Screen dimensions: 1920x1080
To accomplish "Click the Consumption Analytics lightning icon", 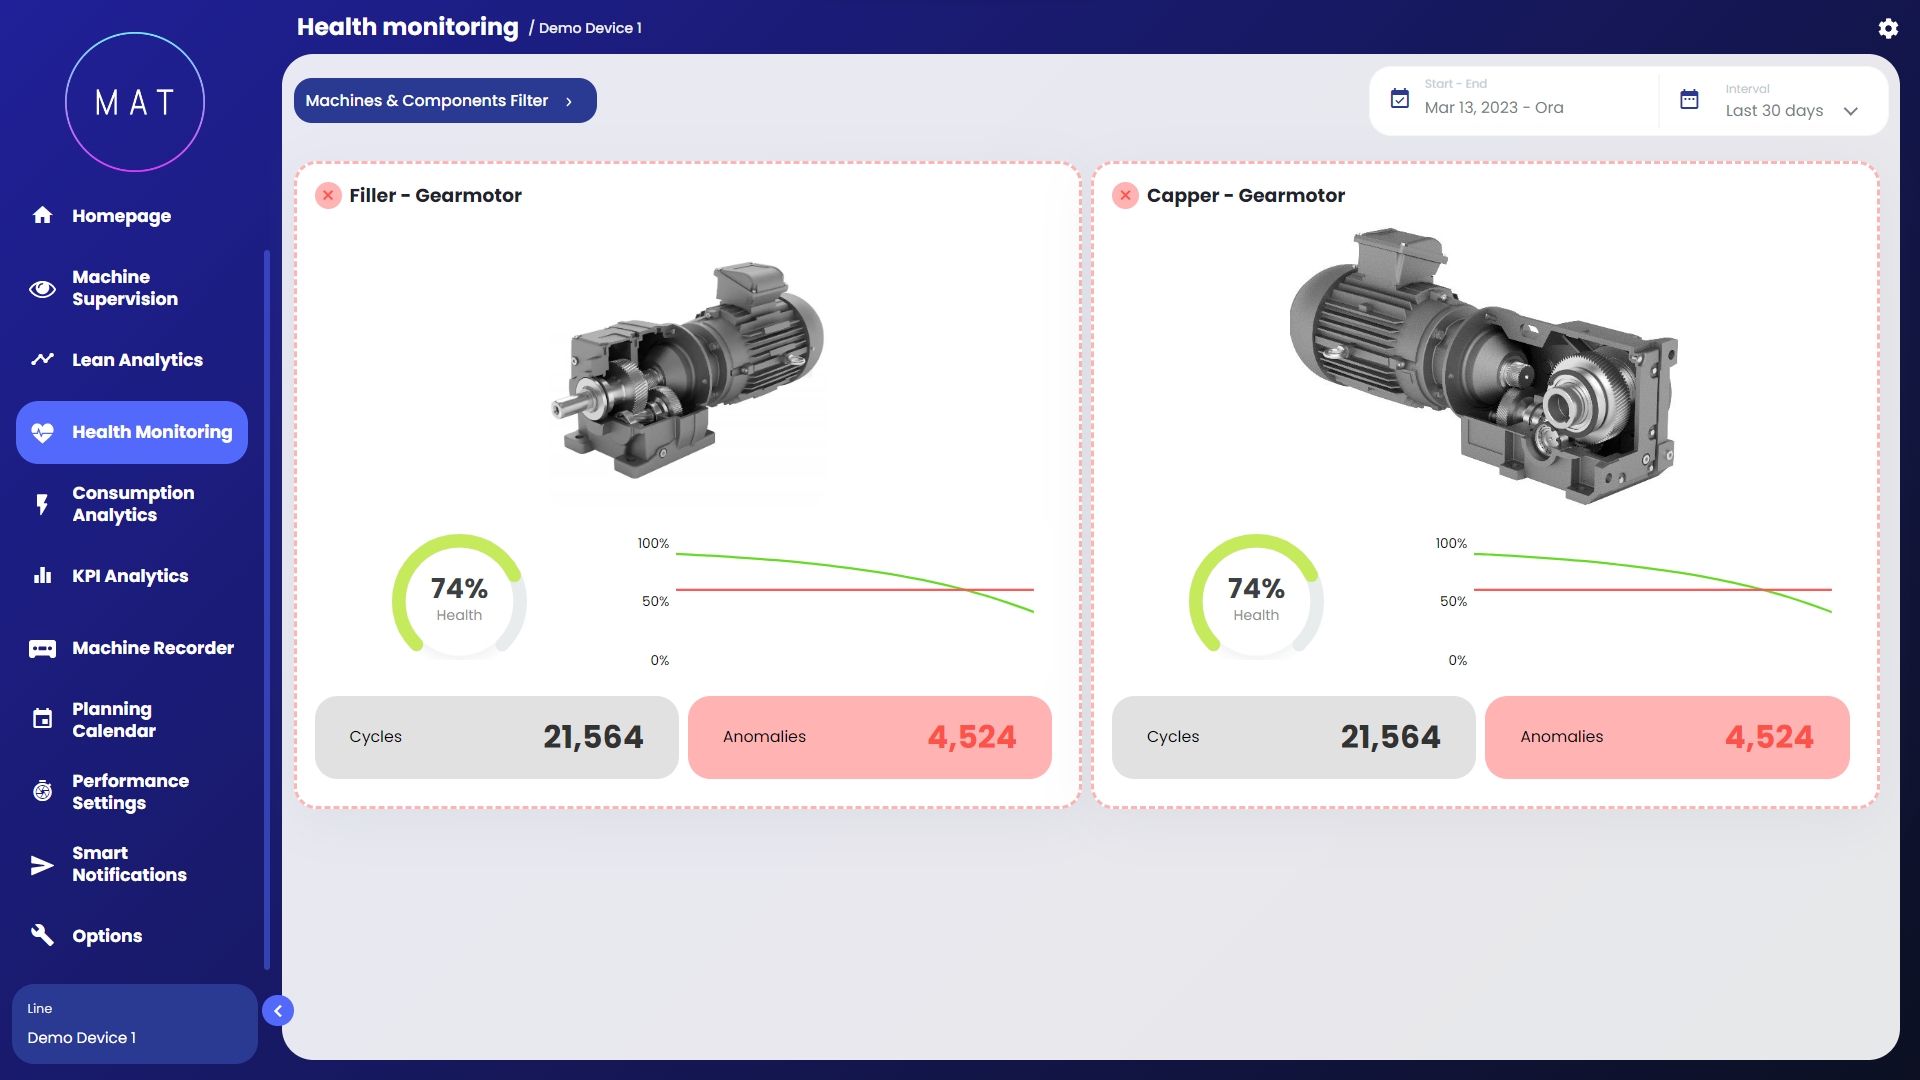I will (x=42, y=504).
